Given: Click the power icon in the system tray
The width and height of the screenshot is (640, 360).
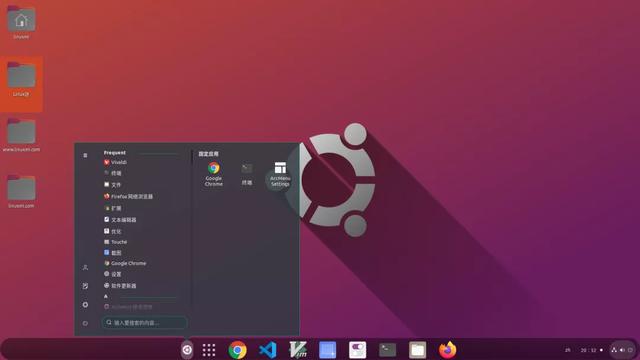Looking at the screenshot, I should coord(630,350).
